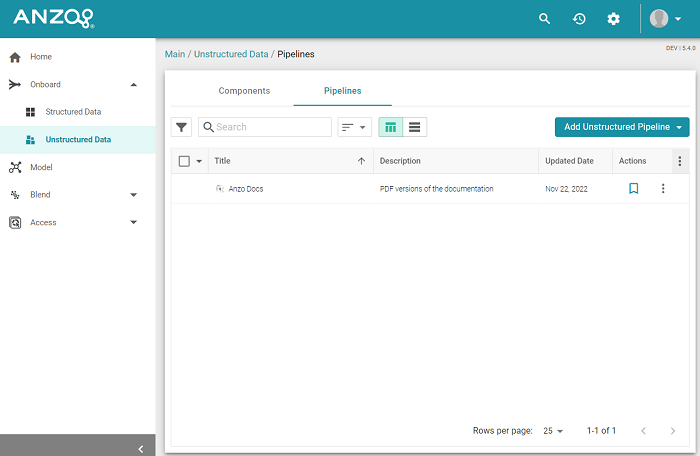Image resolution: width=700 pixels, height=456 pixels.
Task: Open the activity history clock icon
Action: (x=579, y=19)
